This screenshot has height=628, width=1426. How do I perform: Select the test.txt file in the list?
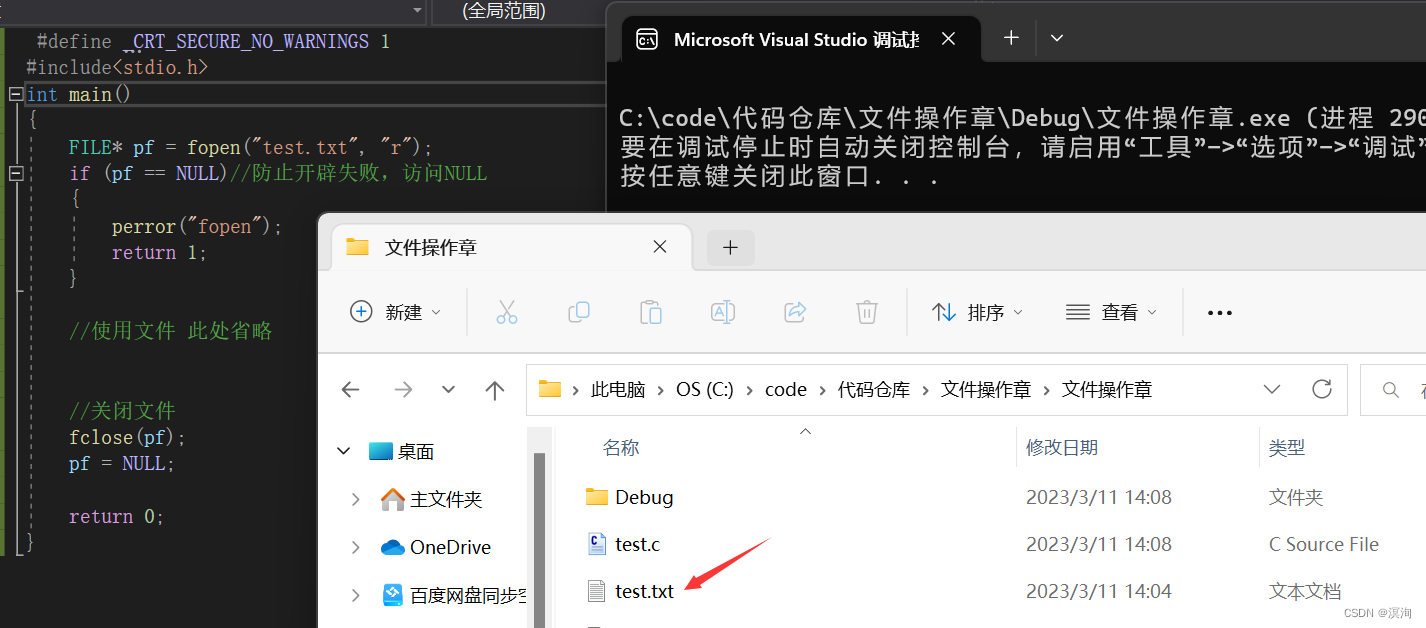pyautogui.click(x=644, y=591)
